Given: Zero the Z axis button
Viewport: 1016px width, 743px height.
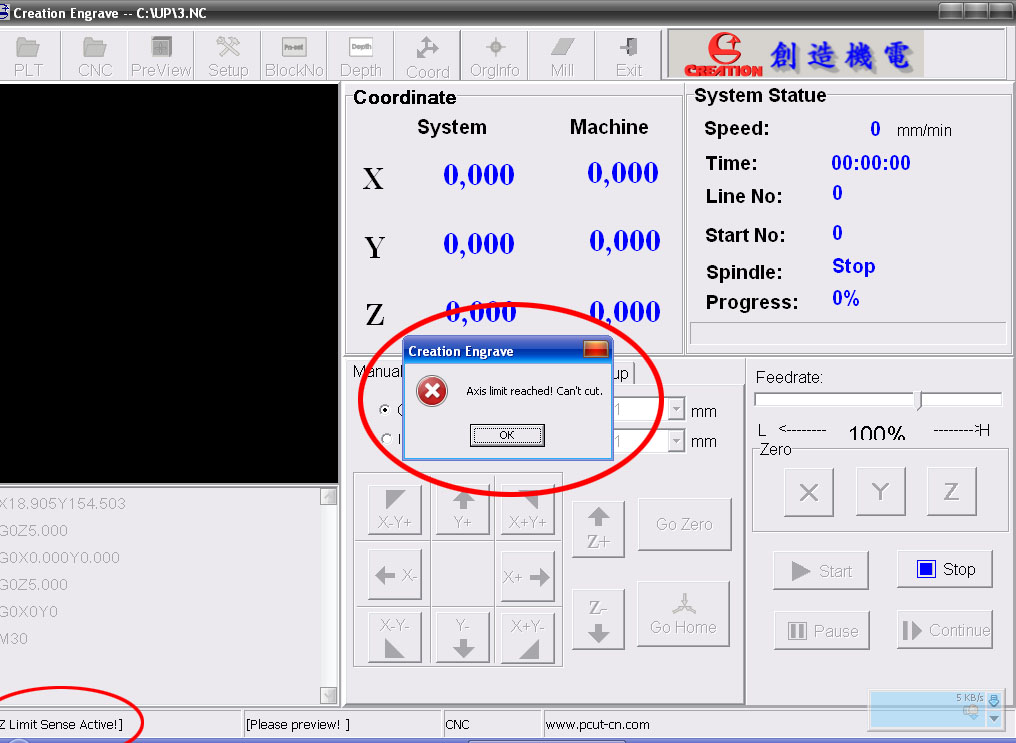Looking at the screenshot, I should pos(951,492).
